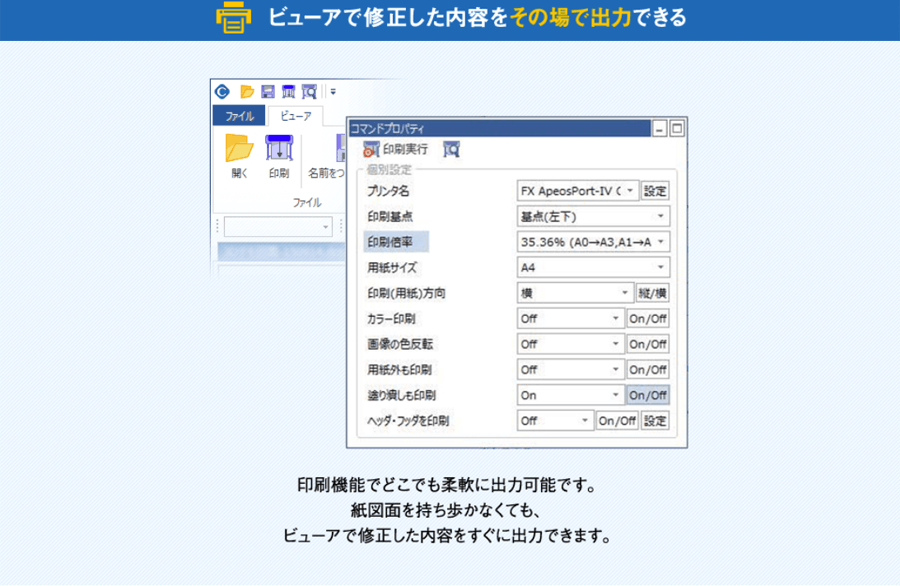The width and height of the screenshot is (900, 586).
Task: Toggle カラー印刷 with its On/Off button
Action: (x=647, y=319)
